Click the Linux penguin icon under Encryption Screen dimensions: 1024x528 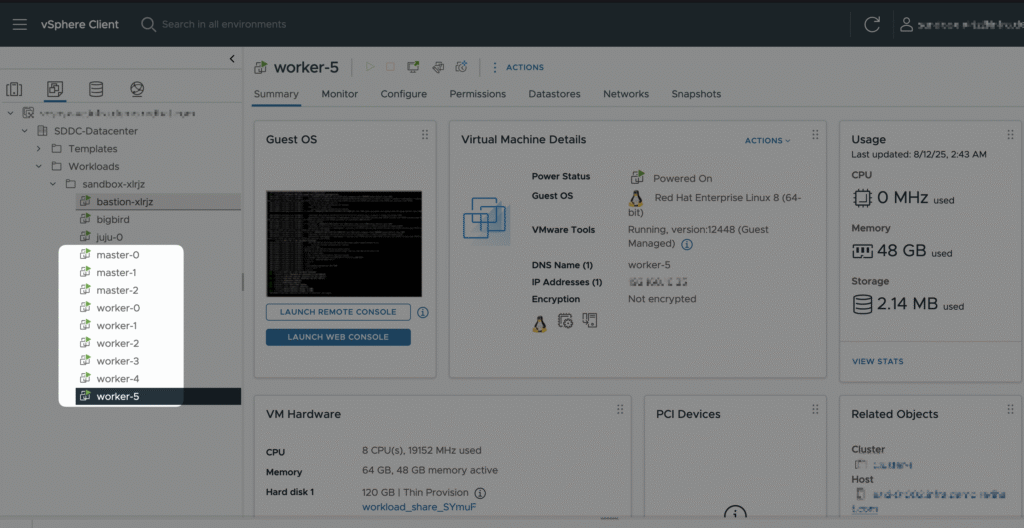click(539, 323)
